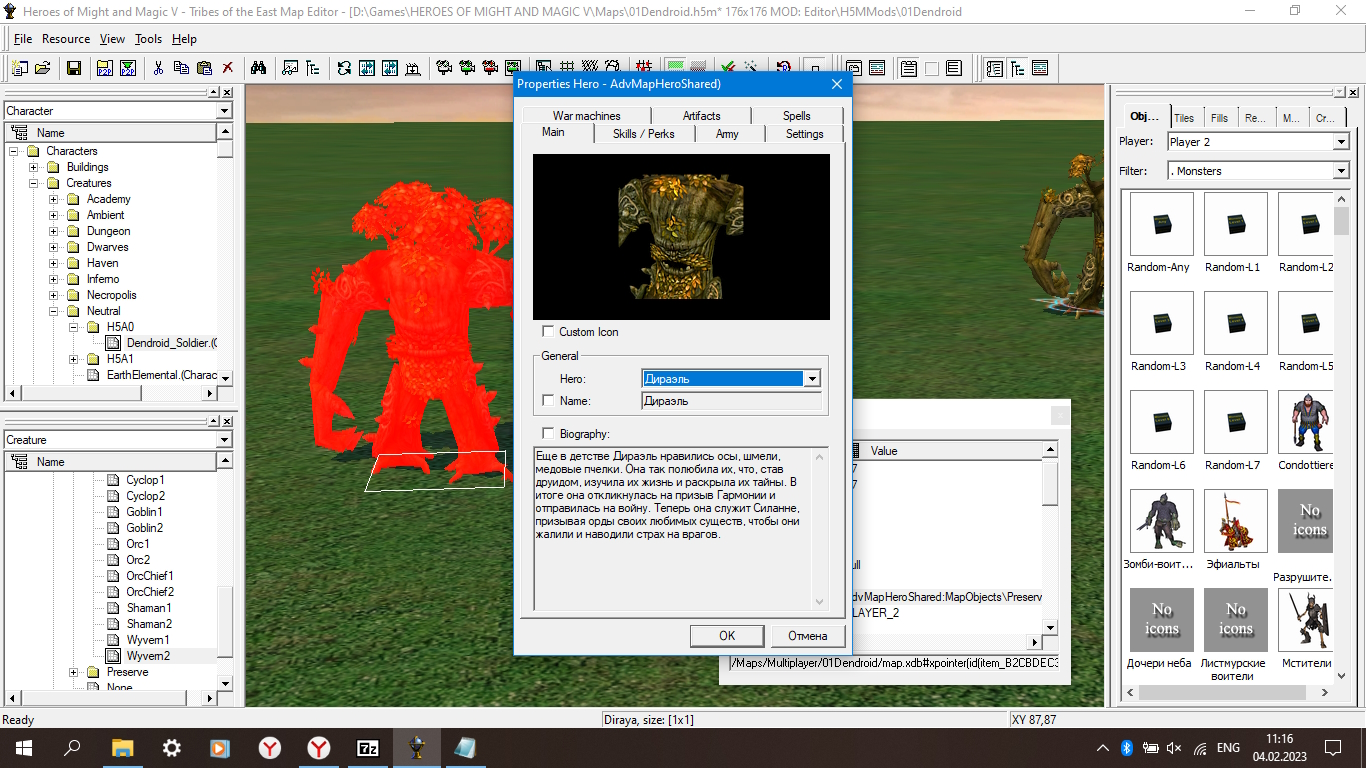This screenshot has width=1366, height=768.
Task: Click the magic wand toolbar icon
Action: click(751, 68)
